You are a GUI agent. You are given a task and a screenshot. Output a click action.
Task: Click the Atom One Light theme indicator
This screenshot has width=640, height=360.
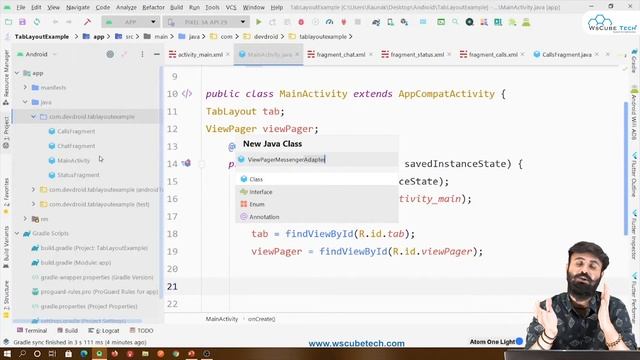pos(496,342)
